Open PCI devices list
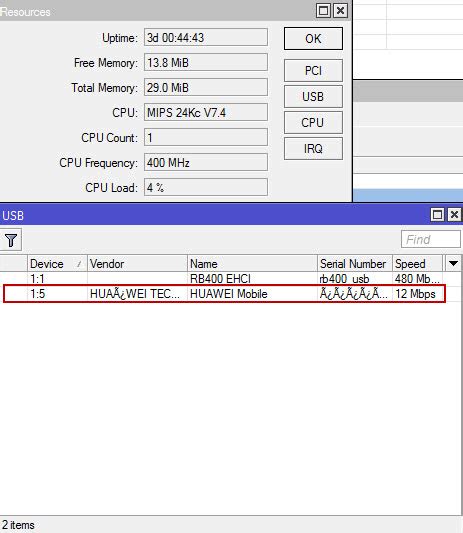The height and width of the screenshot is (533, 463). [x=313, y=71]
